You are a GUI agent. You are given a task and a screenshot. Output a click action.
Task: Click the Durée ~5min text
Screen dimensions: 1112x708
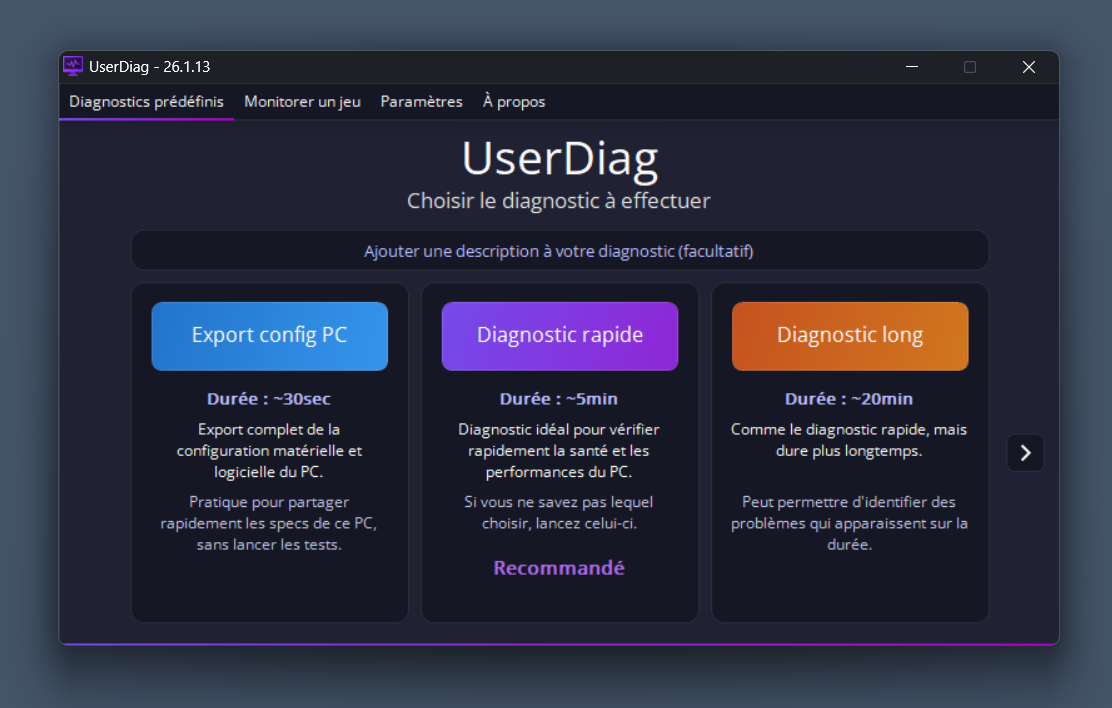[559, 399]
